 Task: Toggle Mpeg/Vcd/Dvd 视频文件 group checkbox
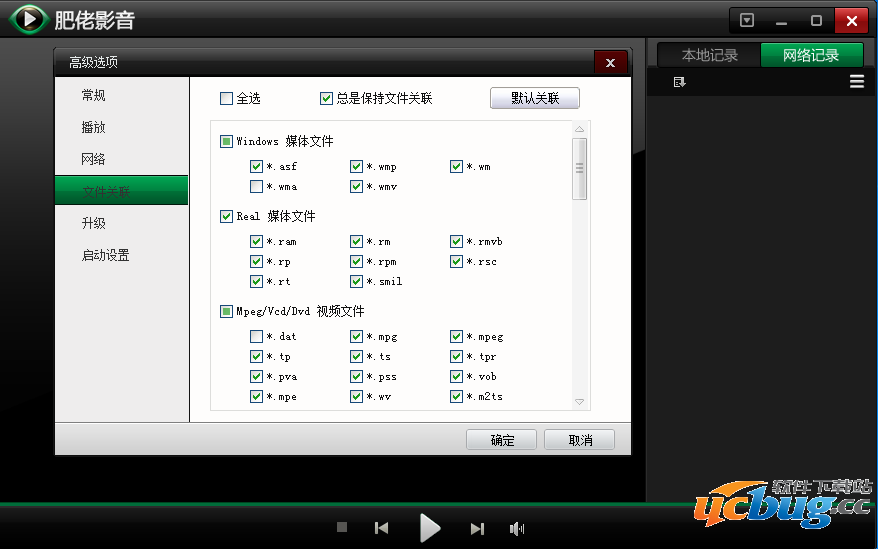point(226,311)
